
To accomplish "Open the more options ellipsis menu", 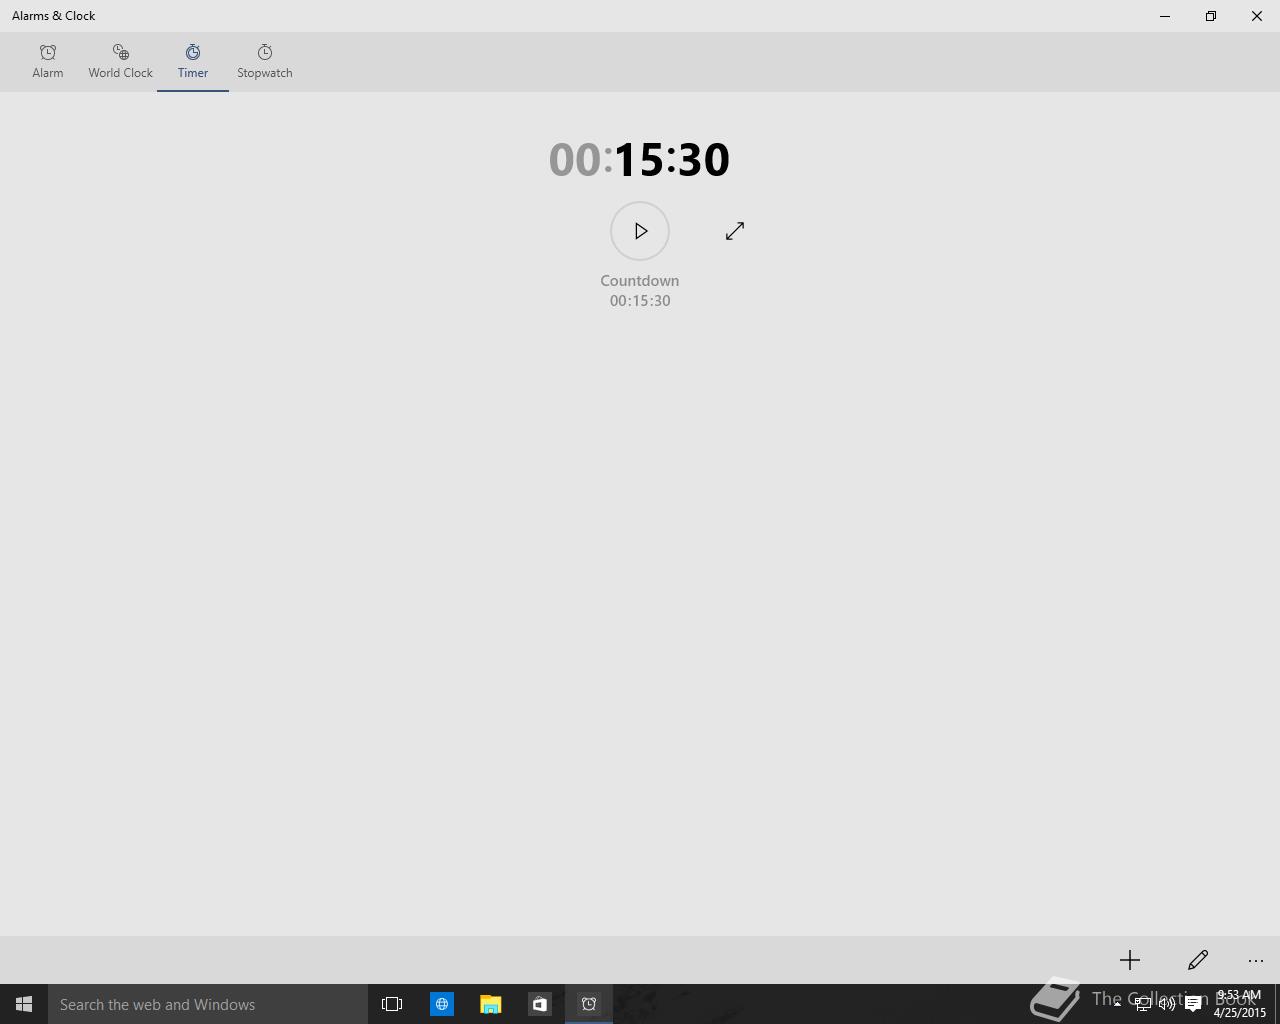I will pyautogui.click(x=1256, y=960).
